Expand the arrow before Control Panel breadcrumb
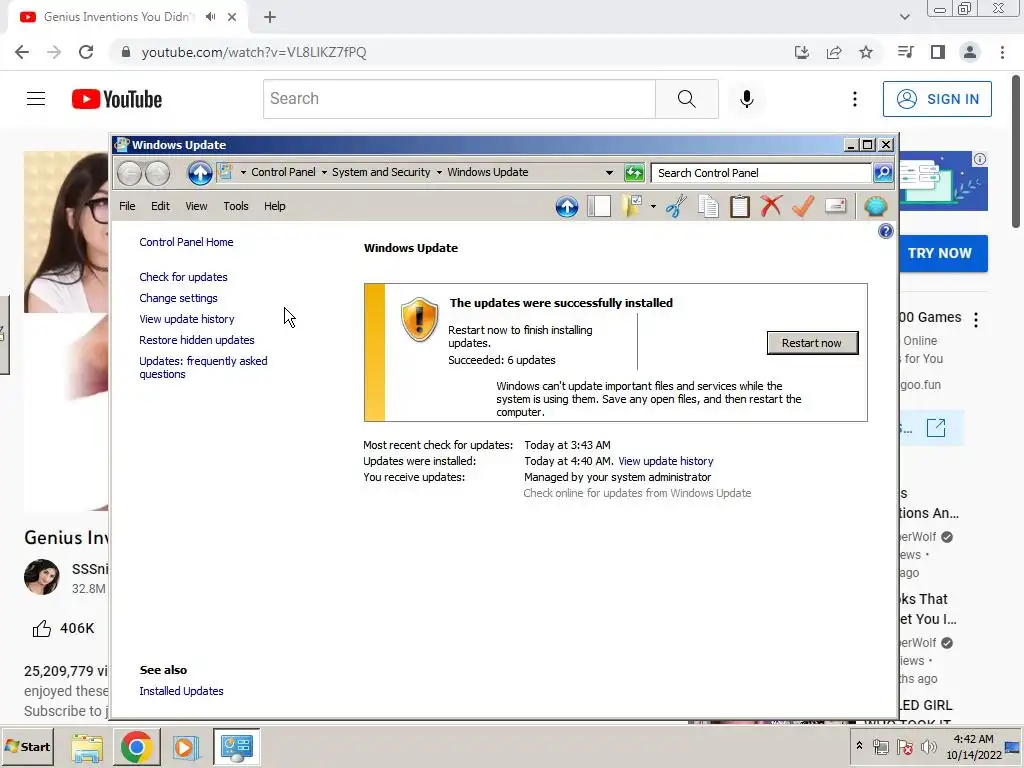The height and width of the screenshot is (768, 1024). pyautogui.click(x=244, y=173)
